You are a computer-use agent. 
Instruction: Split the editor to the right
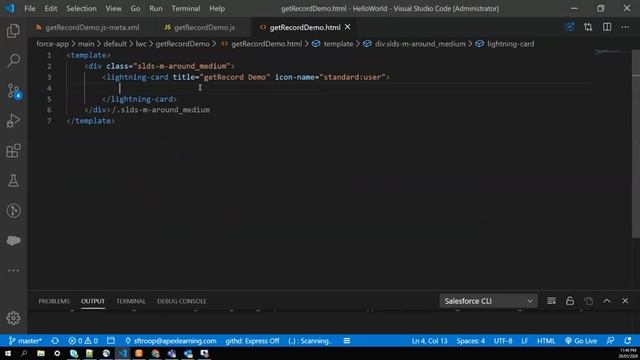click(x=607, y=27)
